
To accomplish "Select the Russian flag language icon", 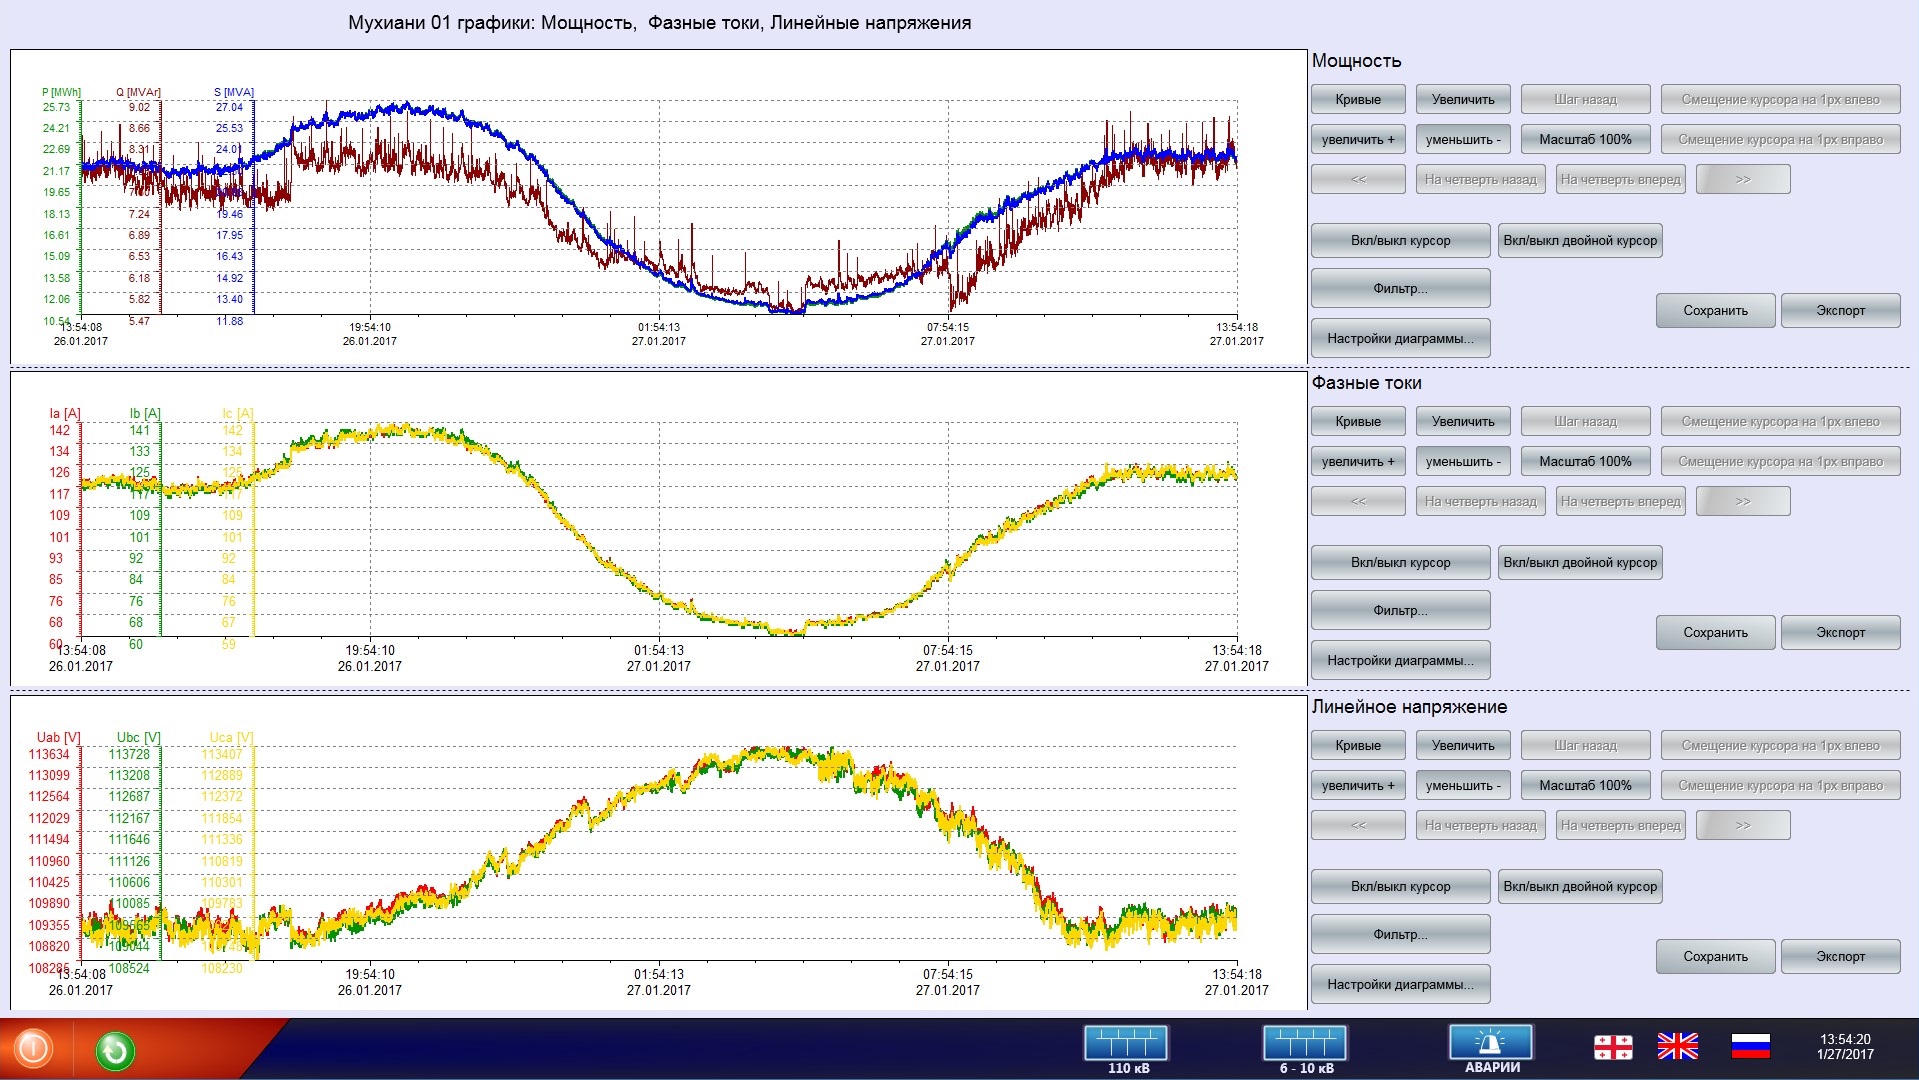I will click(x=1750, y=1047).
